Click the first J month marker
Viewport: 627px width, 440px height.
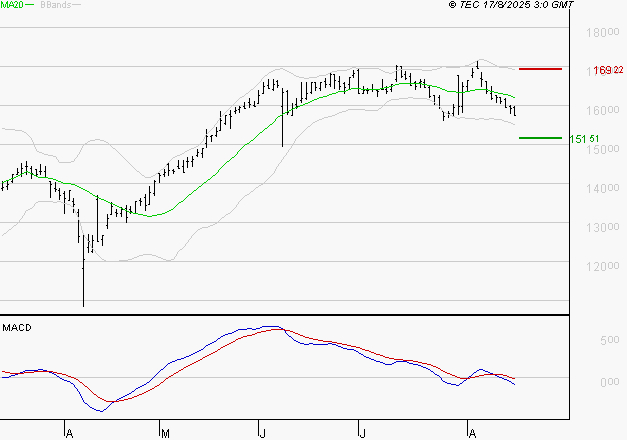[x=263, y=434]
